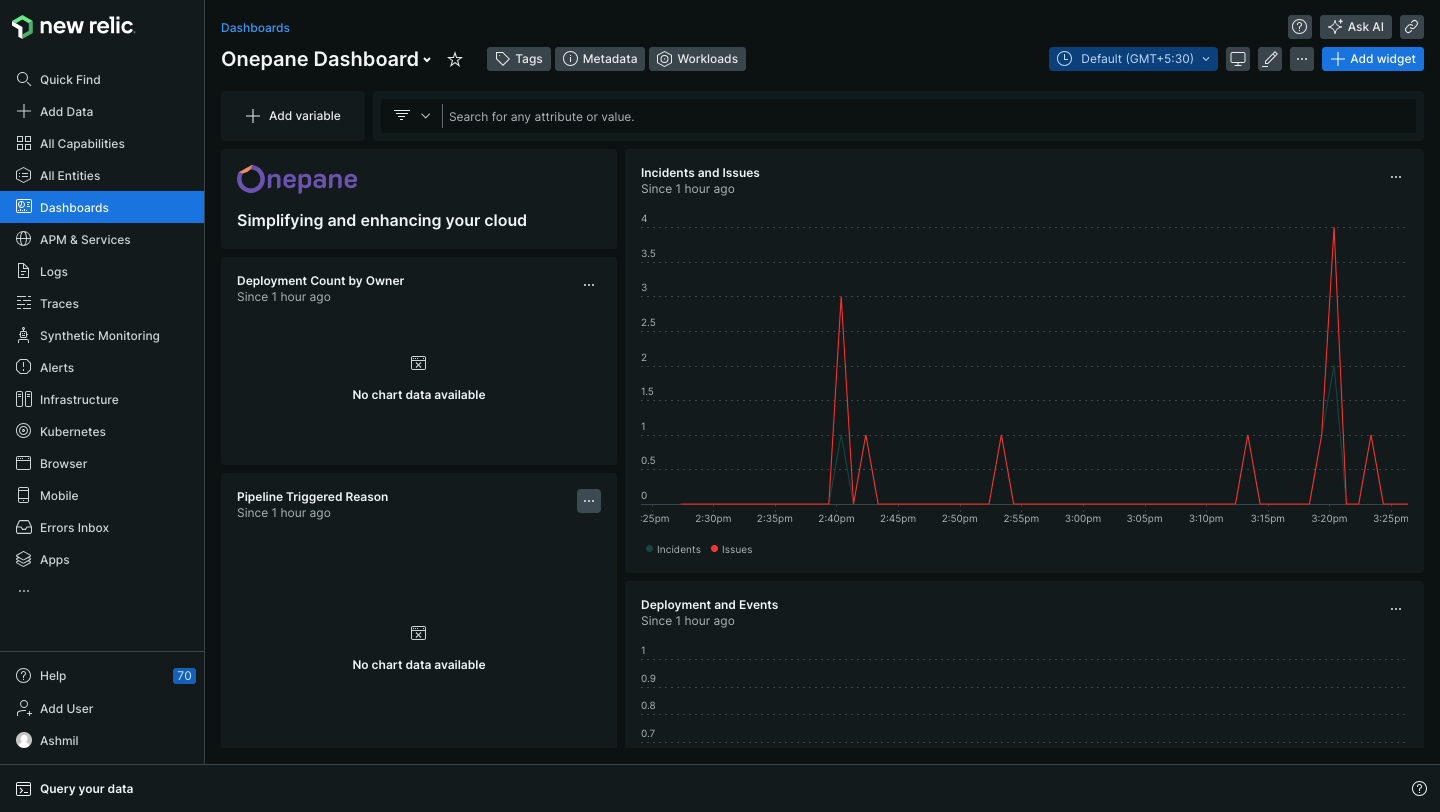This screenshot has height=812, width=1440.
Task: Click the help icon in the bottom bar
Action: tap(1419, 789)
